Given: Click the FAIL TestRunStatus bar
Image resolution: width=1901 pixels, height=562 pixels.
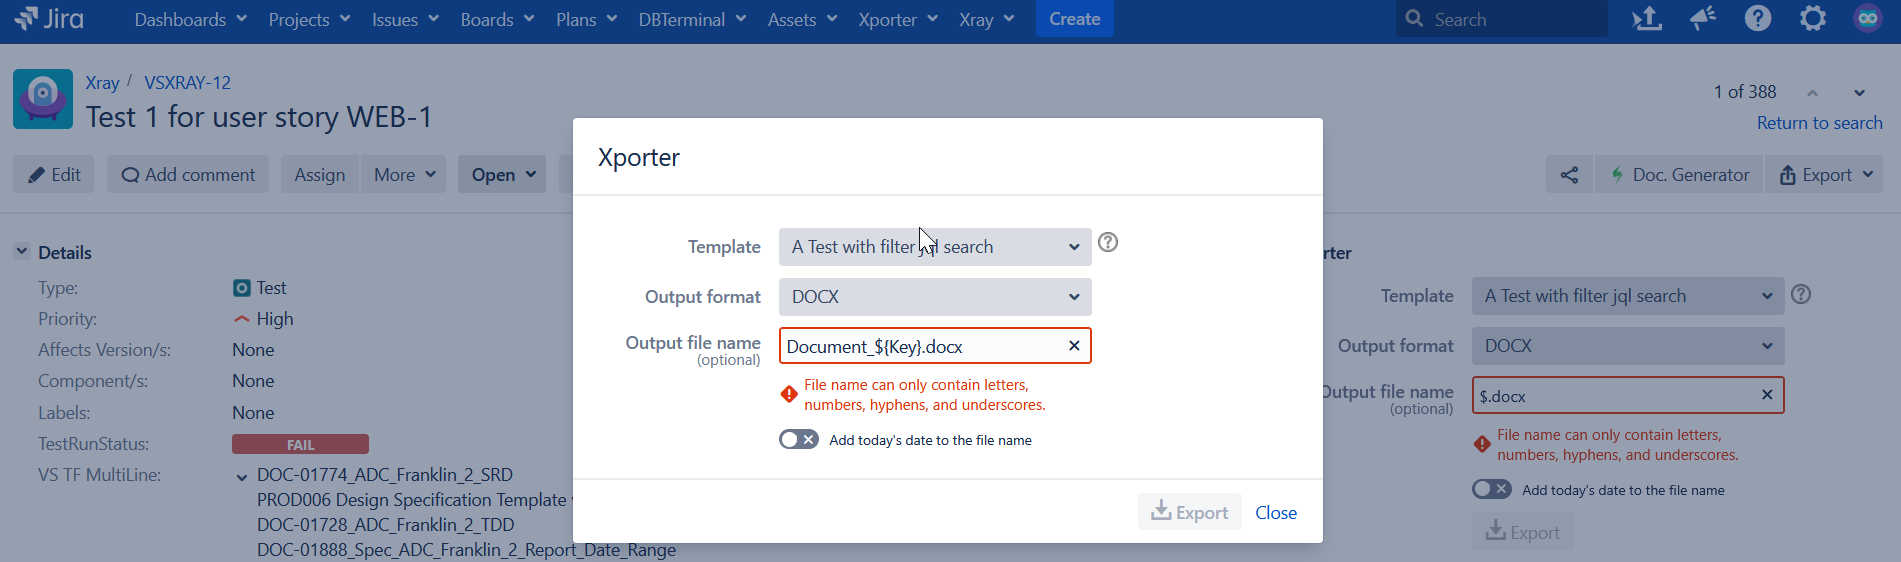Looking at the screenshot, I should coord(300,444).
